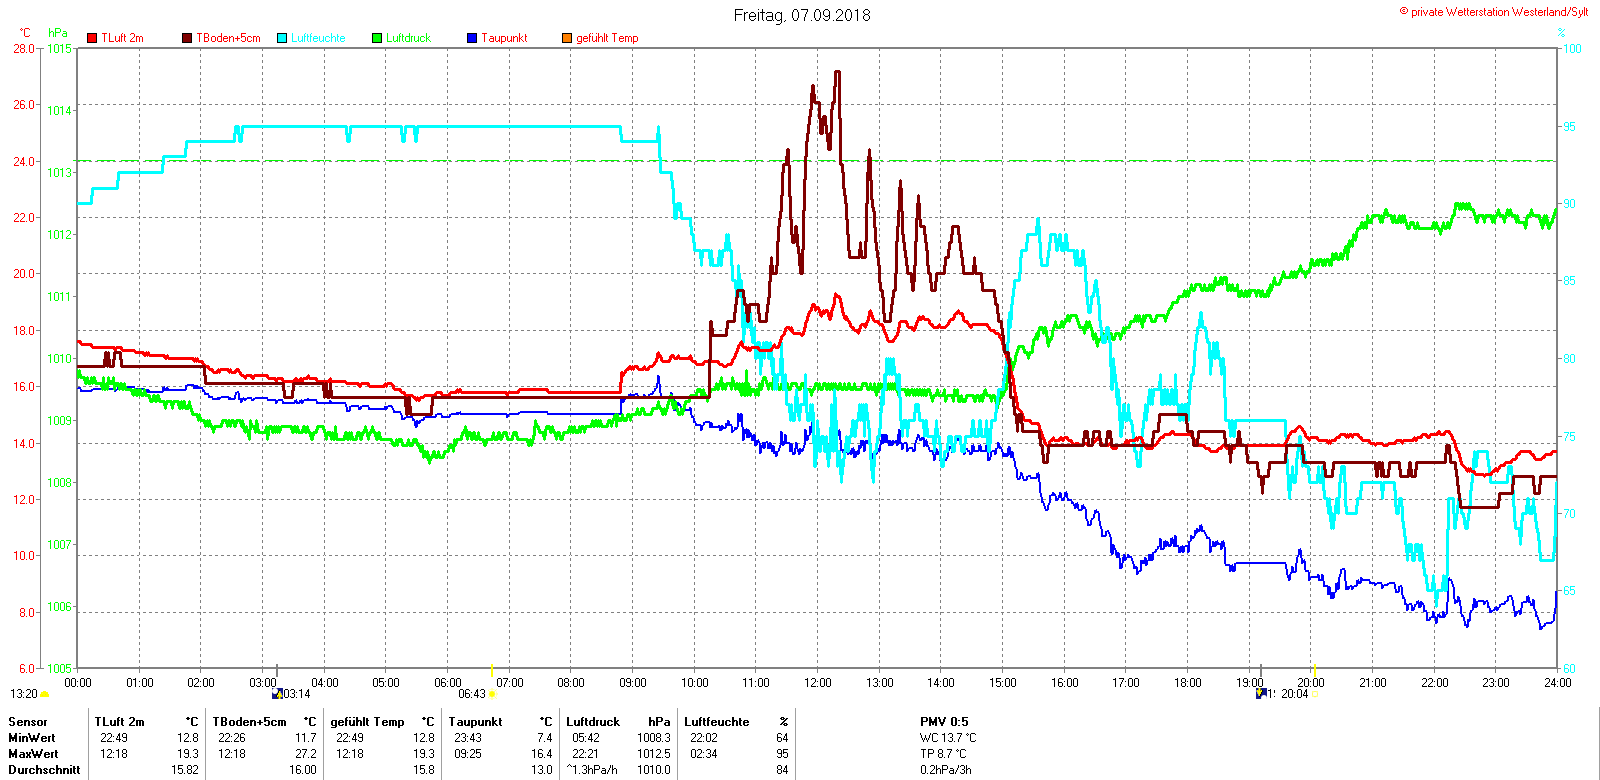
Task: Click the 'Sensor' row header in the table
Action: [x=28, y=722]
